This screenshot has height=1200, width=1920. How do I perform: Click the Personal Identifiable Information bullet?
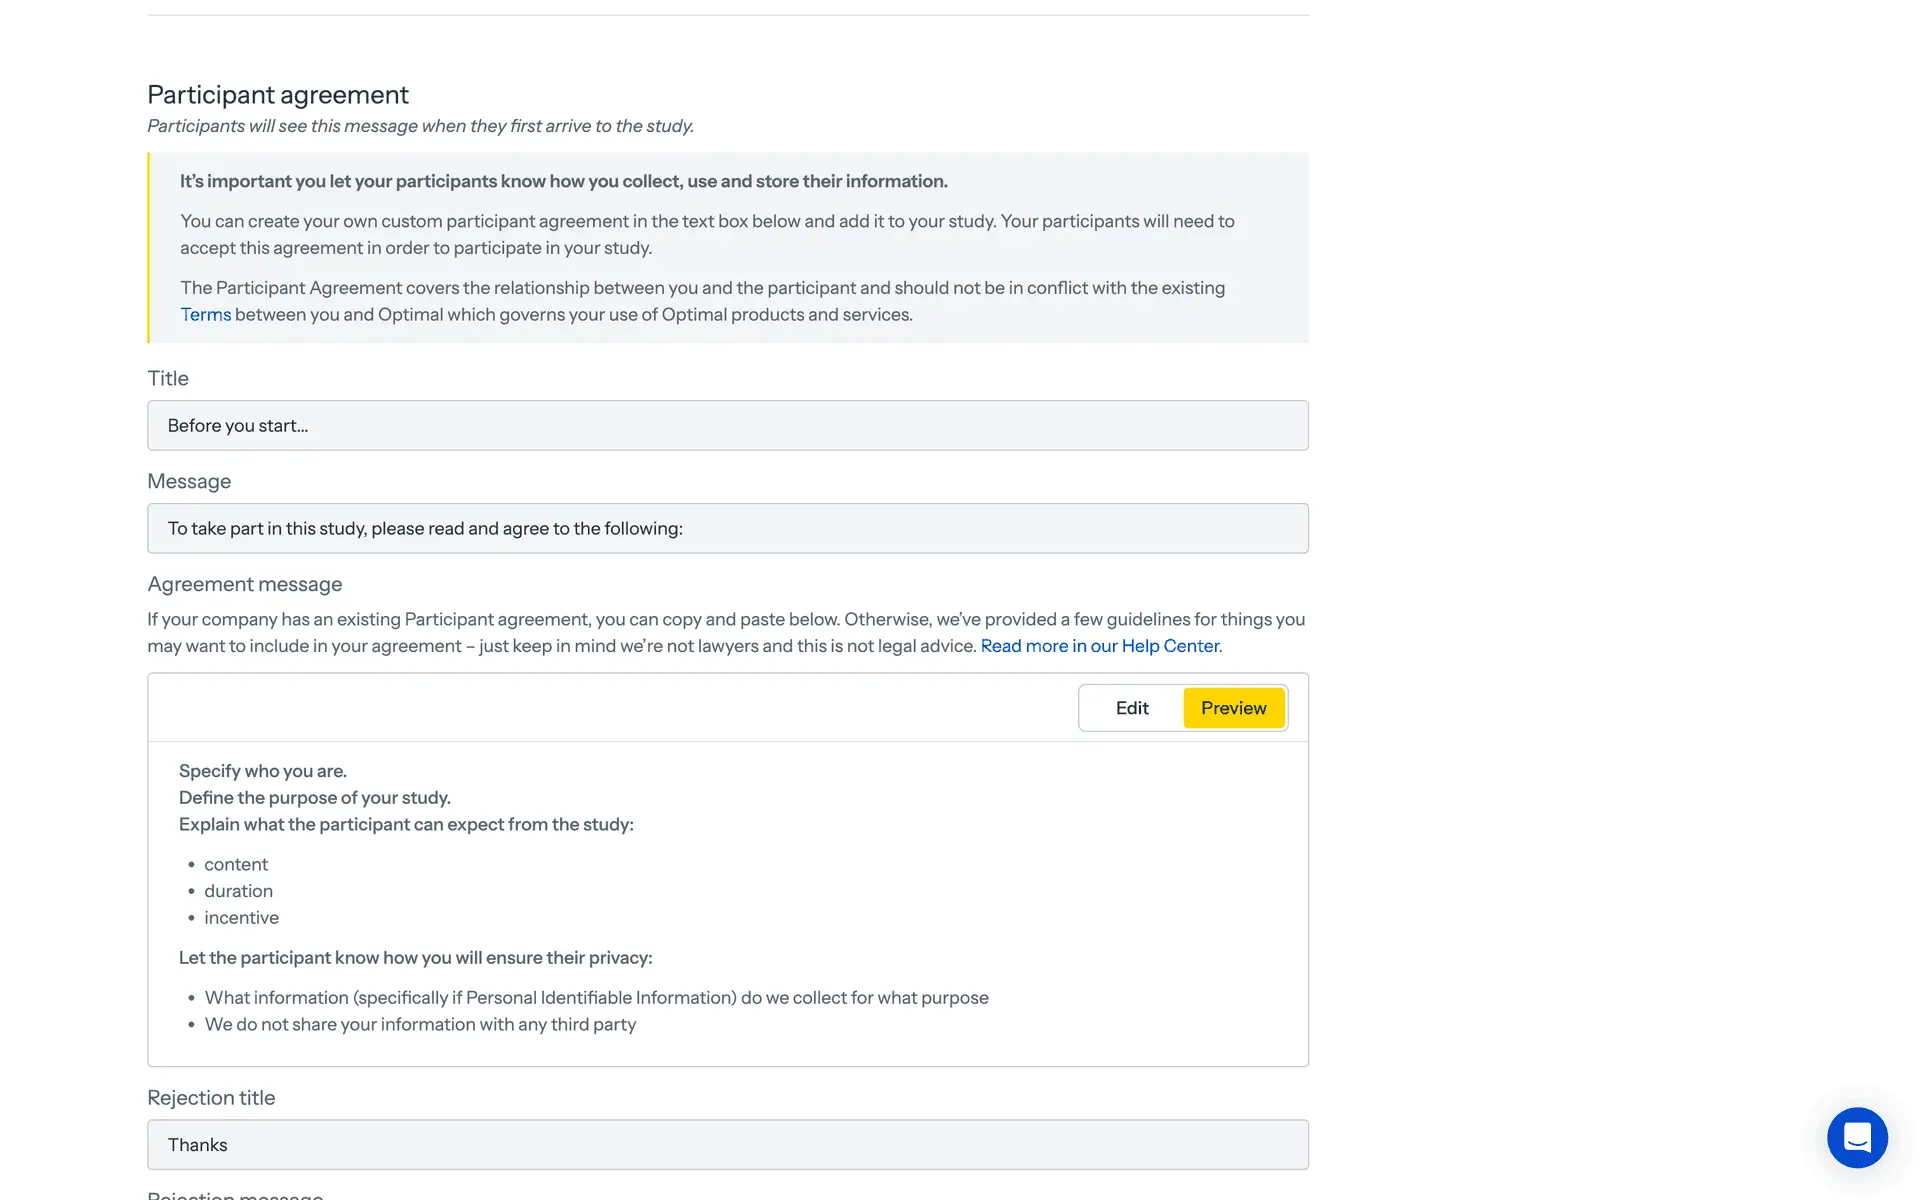596,998
